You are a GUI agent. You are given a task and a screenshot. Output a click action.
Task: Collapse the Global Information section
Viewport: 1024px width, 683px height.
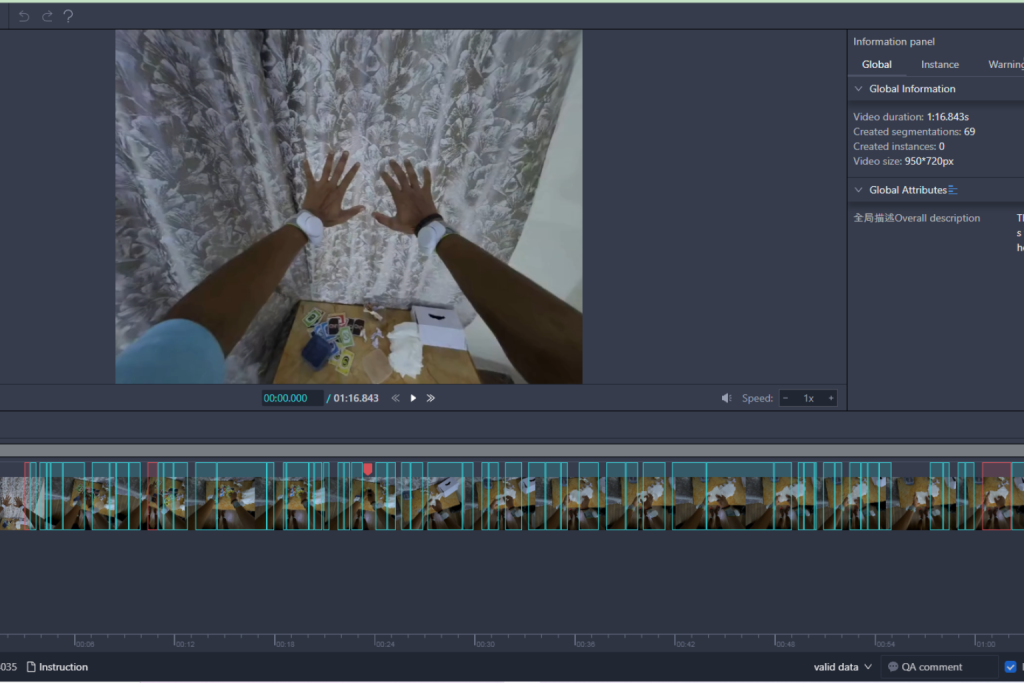(x=859, y=89)
